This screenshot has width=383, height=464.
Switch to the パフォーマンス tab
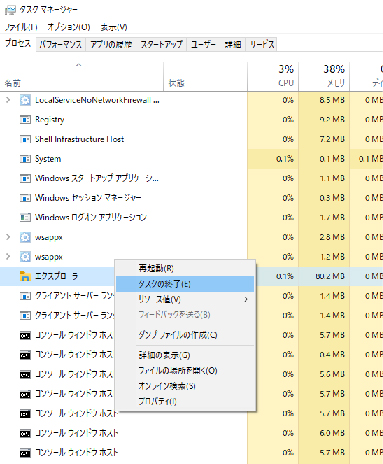pyautogui.click(x=60, y=44)
